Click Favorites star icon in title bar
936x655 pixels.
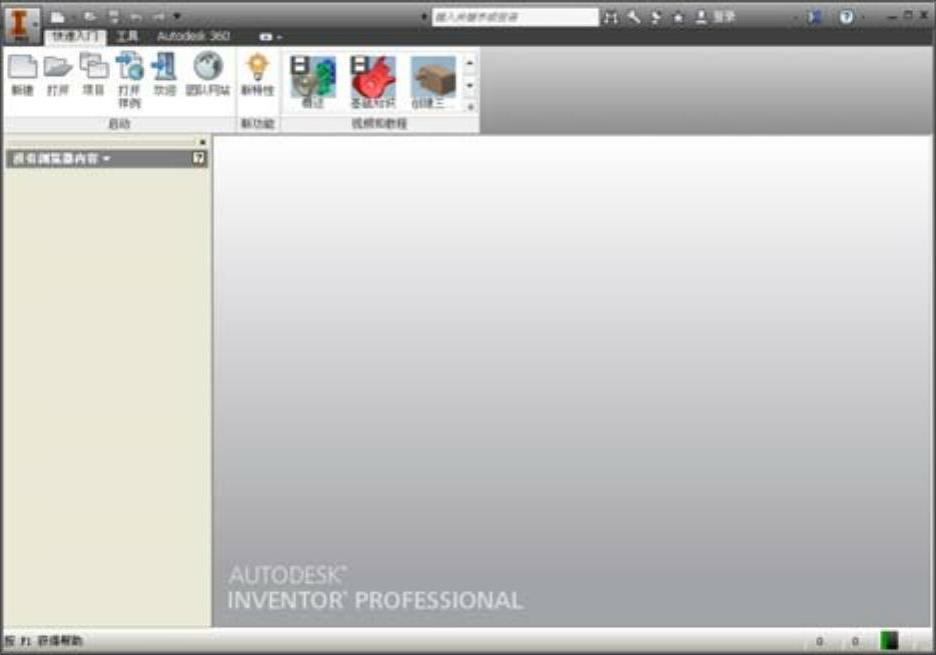(x=679, y=17)
